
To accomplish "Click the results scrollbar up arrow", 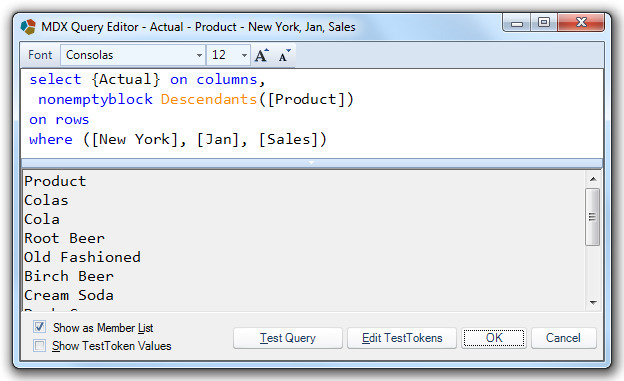I will click(593, 179).
